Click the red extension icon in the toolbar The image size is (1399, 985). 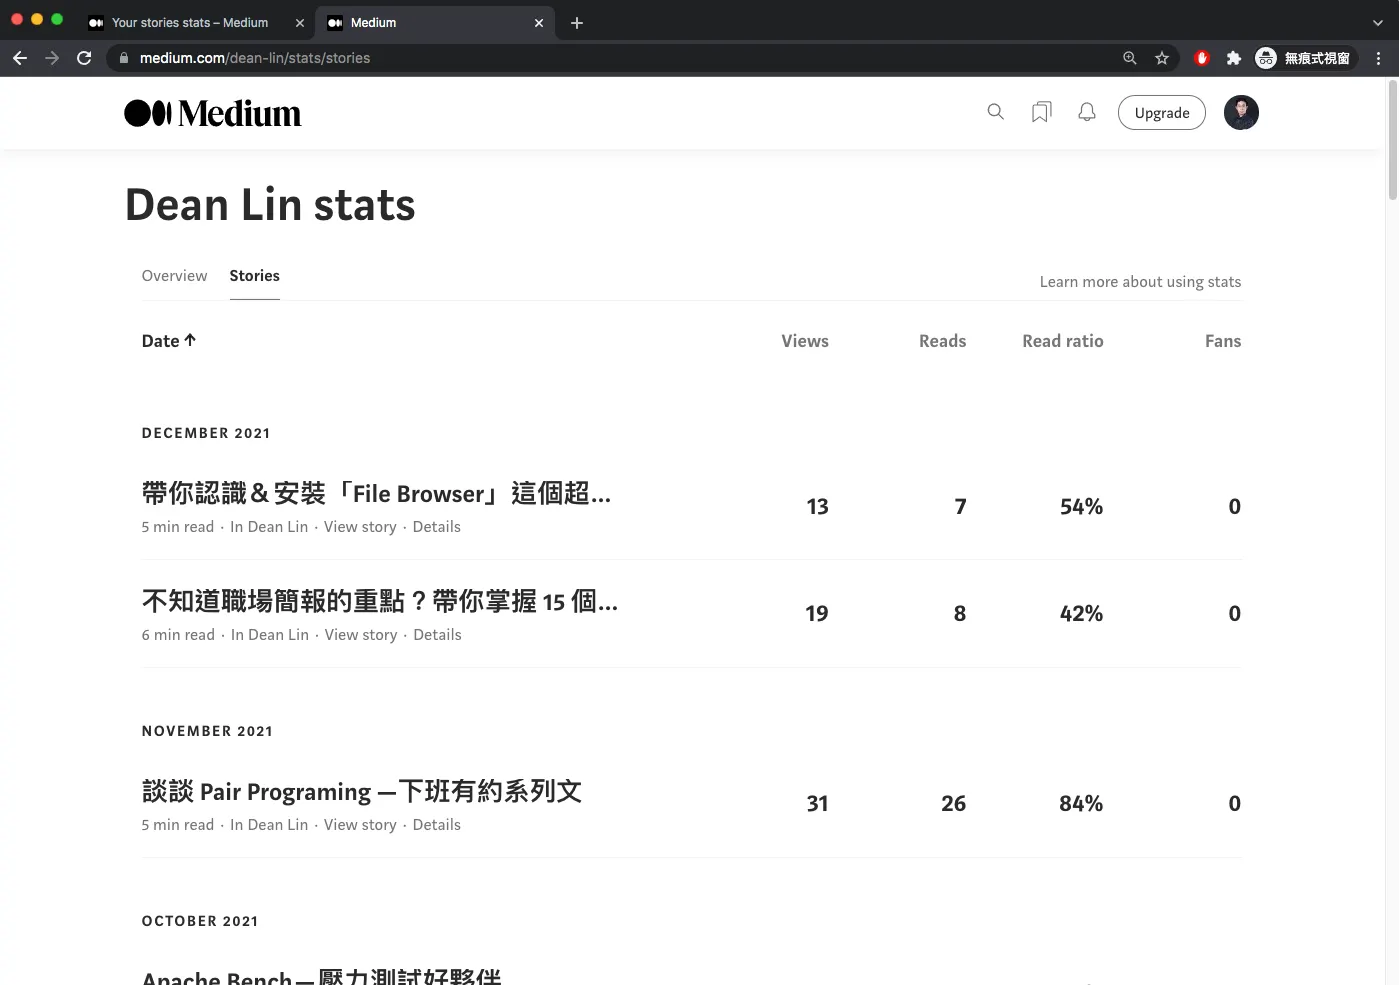(x=1202, y=58)
